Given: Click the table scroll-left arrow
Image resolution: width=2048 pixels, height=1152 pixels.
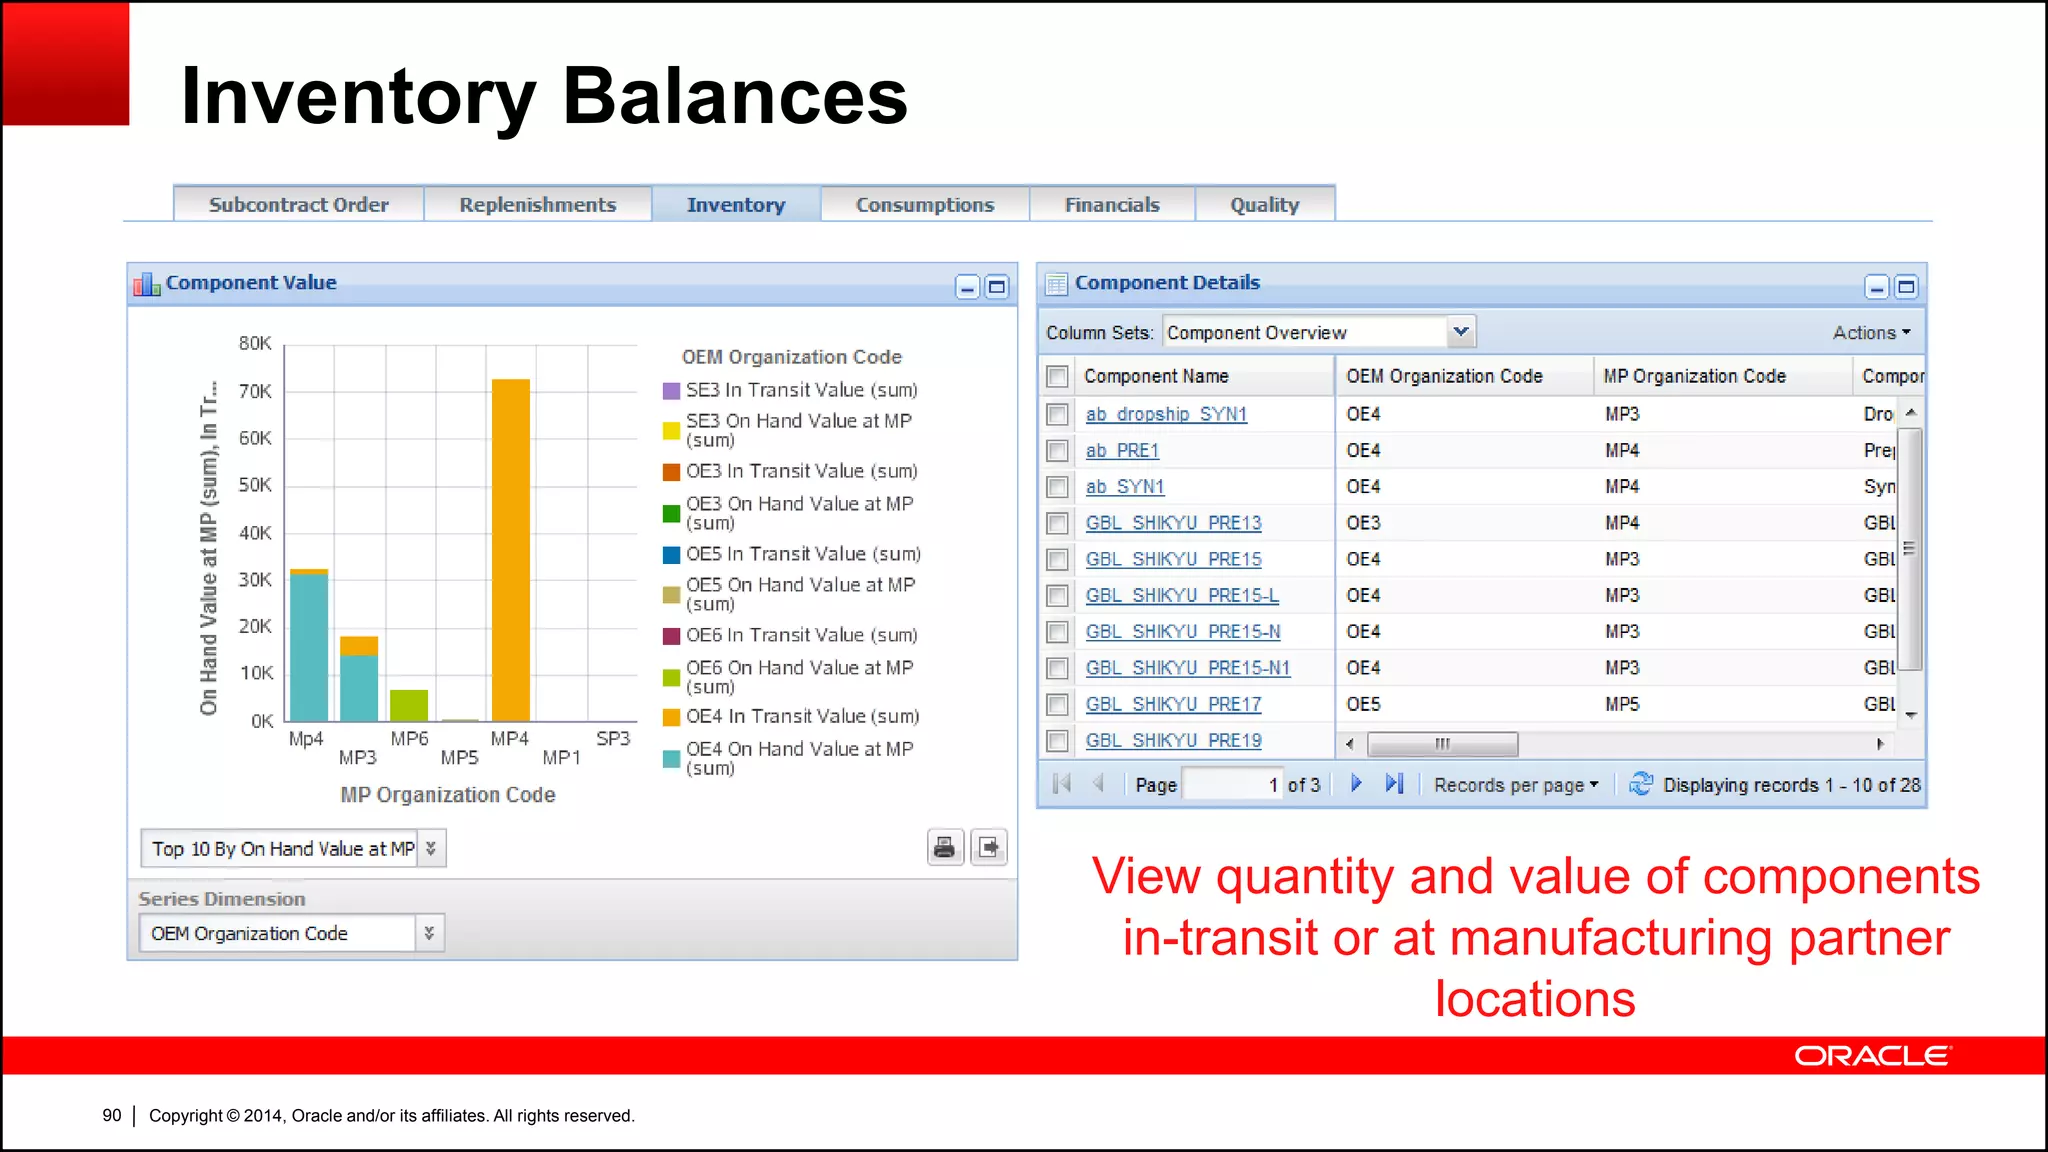Looking at the screenshot, I should 1350,744.
